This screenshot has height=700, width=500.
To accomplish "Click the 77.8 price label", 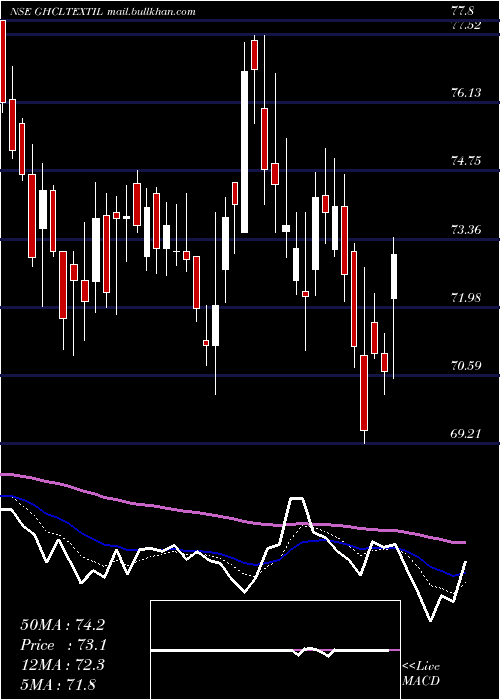I will coord(462,11).
